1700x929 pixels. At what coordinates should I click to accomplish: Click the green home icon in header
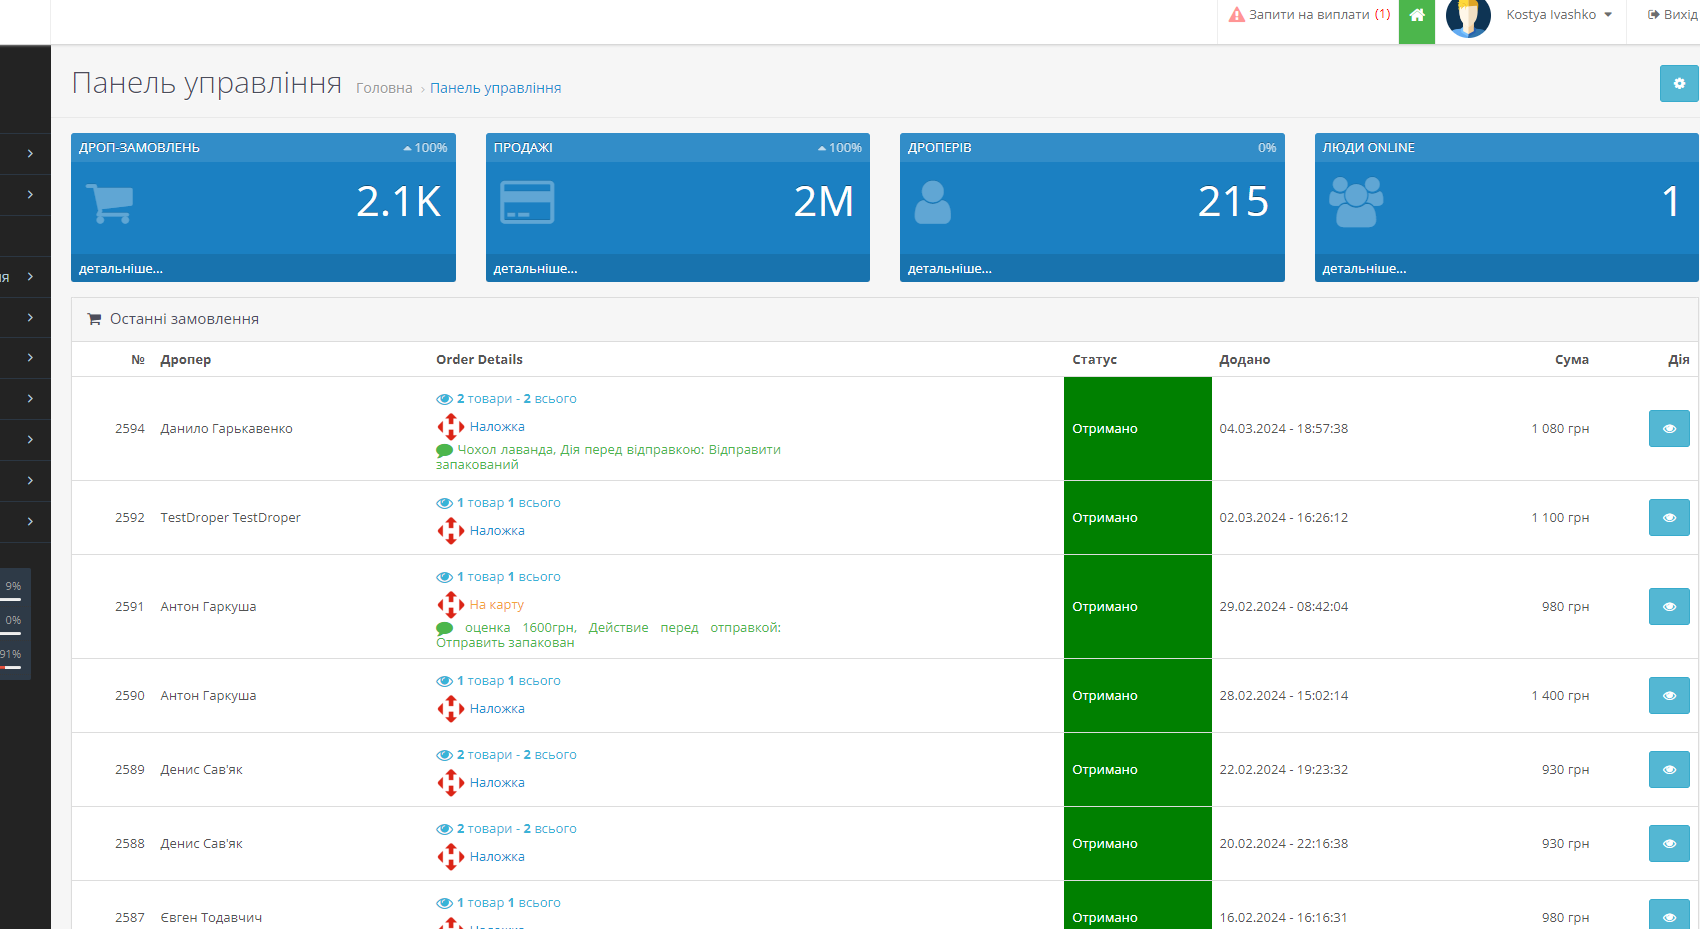(x=1416, y=15)
